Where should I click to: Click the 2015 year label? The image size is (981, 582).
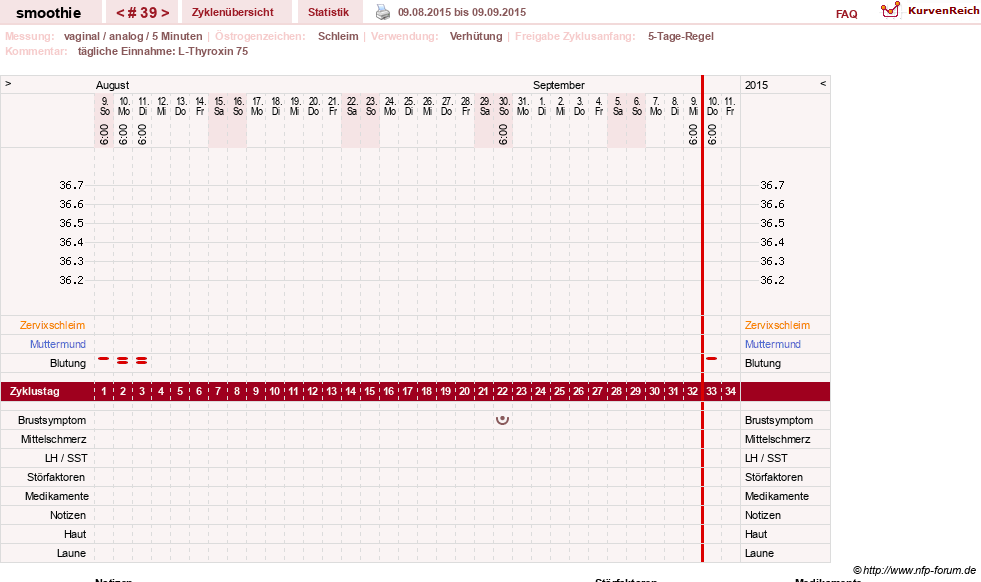[756, 85]
